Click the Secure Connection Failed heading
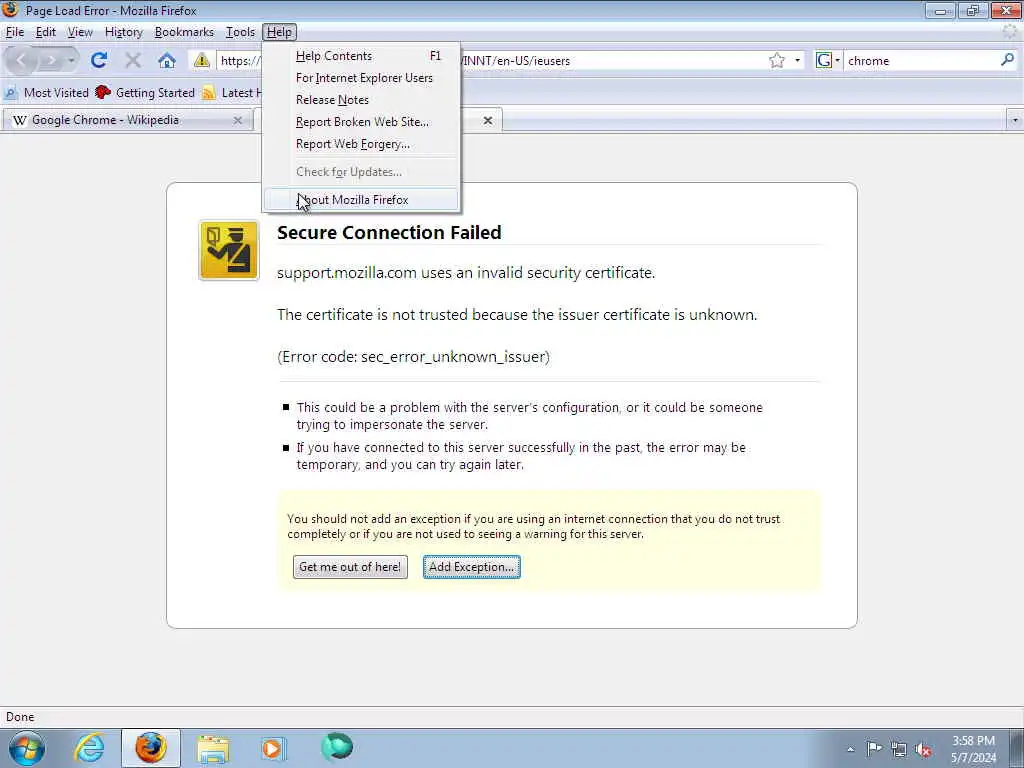This screenshot has width=1024, height=768. 389,232
